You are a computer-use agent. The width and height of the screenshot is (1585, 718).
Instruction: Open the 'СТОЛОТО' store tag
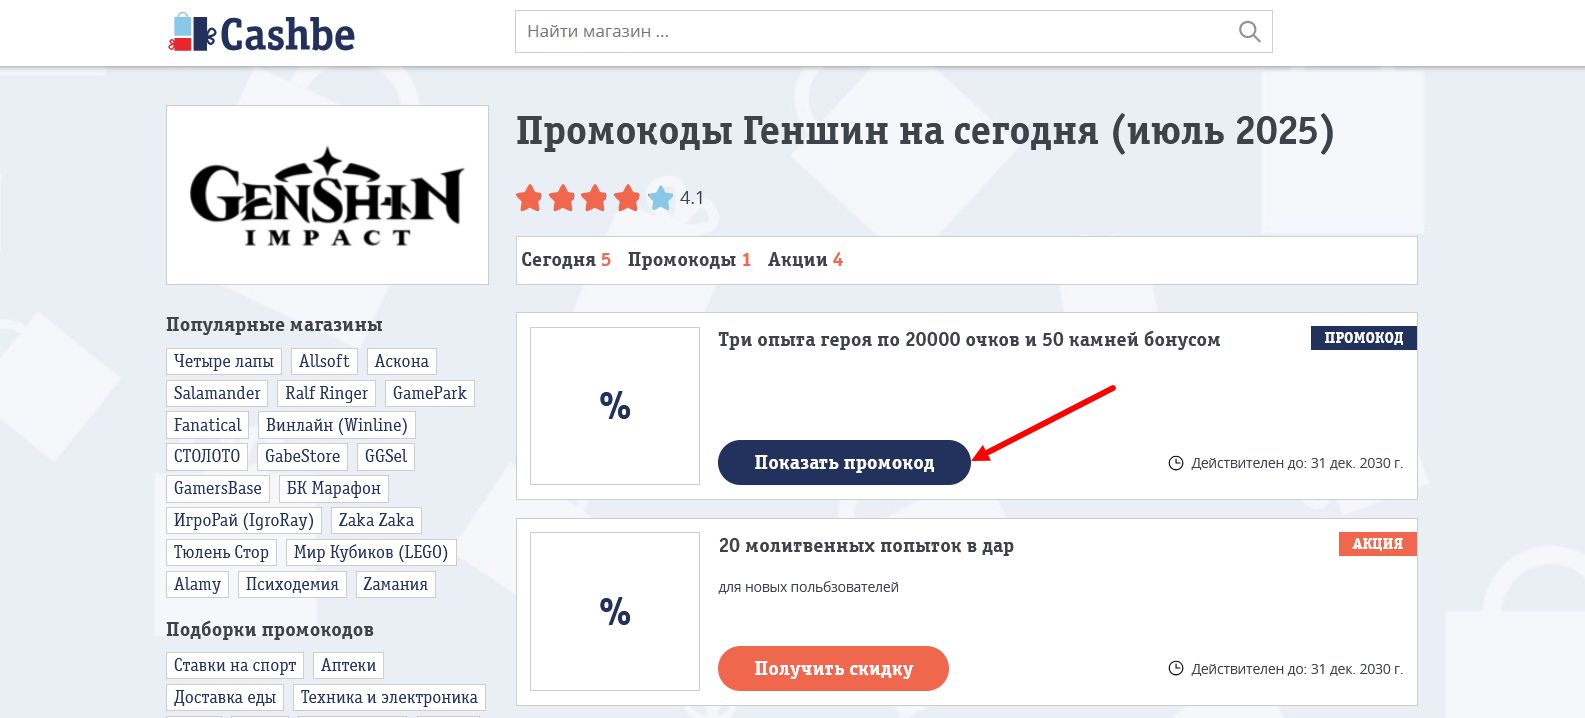tap(207, 456)
